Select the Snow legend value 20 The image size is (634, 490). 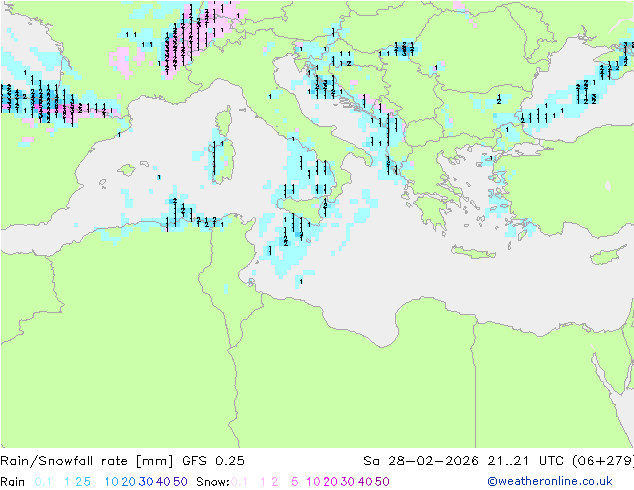tap(330, 482)
